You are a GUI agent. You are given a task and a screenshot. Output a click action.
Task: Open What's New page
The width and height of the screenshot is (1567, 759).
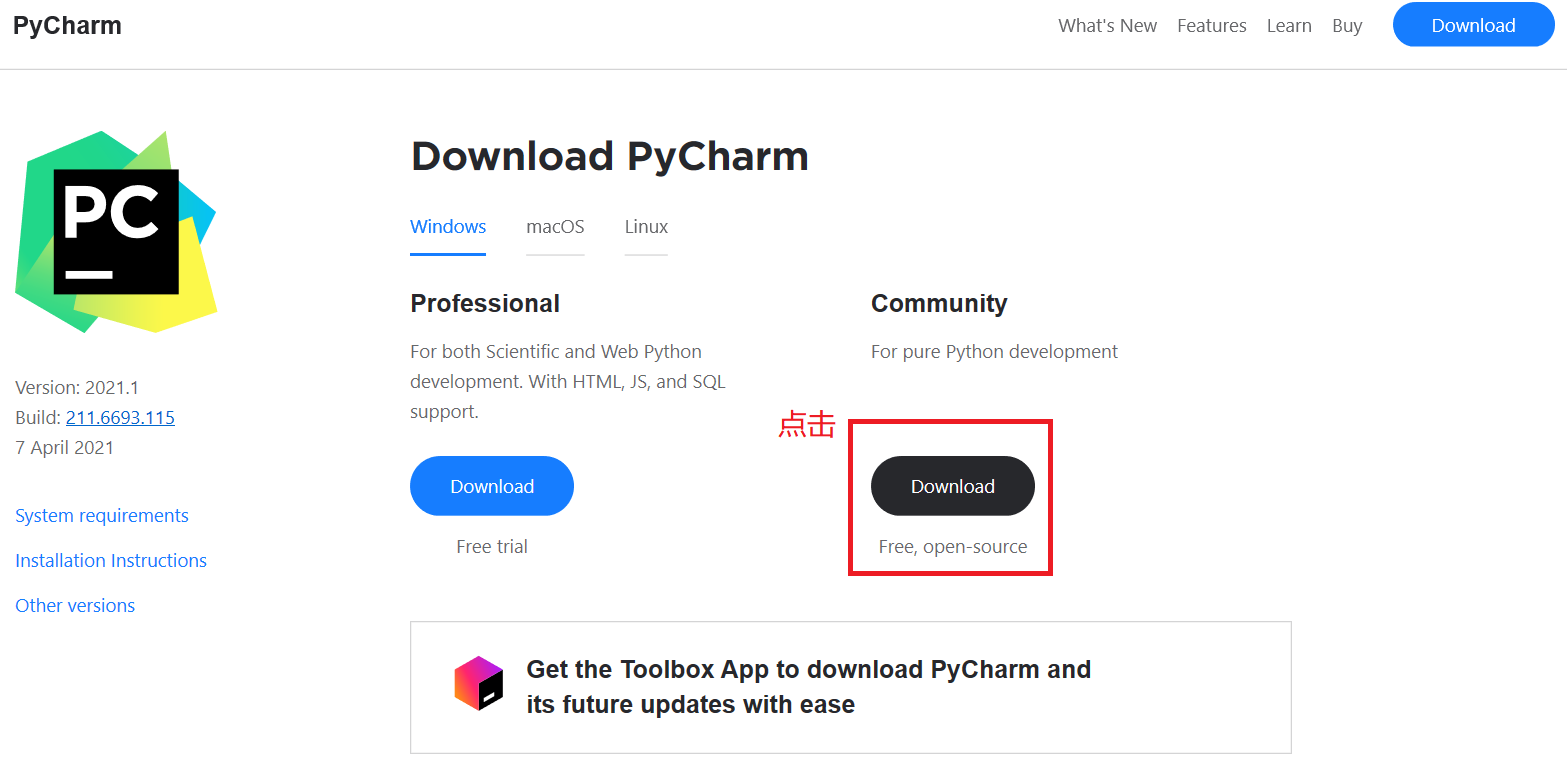point(1107,26)
